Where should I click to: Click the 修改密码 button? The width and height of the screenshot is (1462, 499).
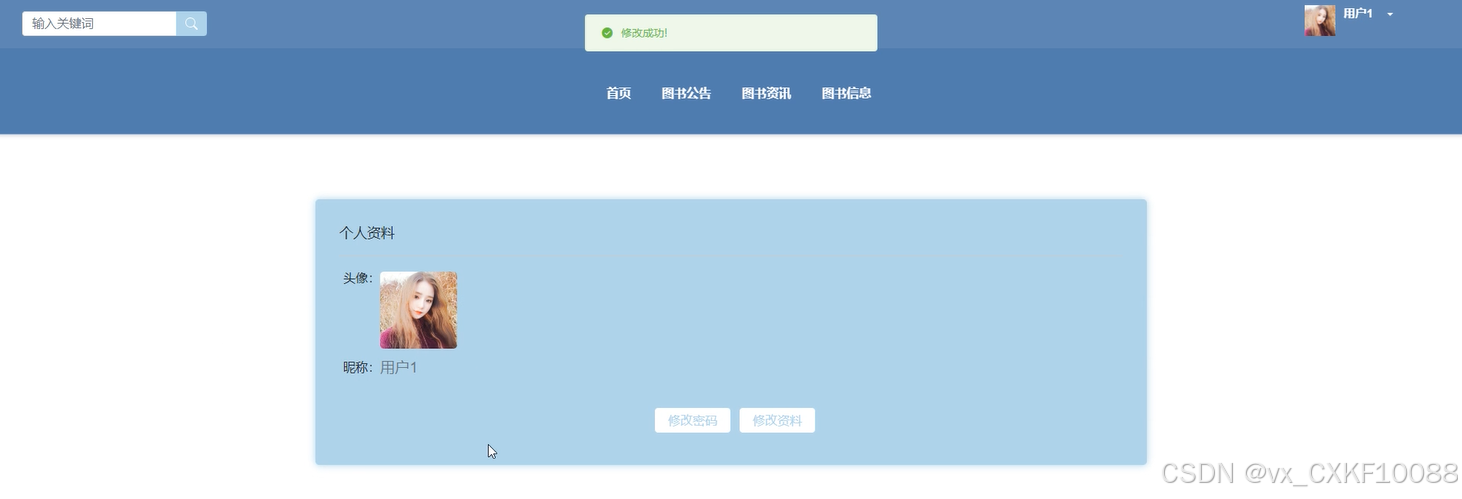[692, 421]
